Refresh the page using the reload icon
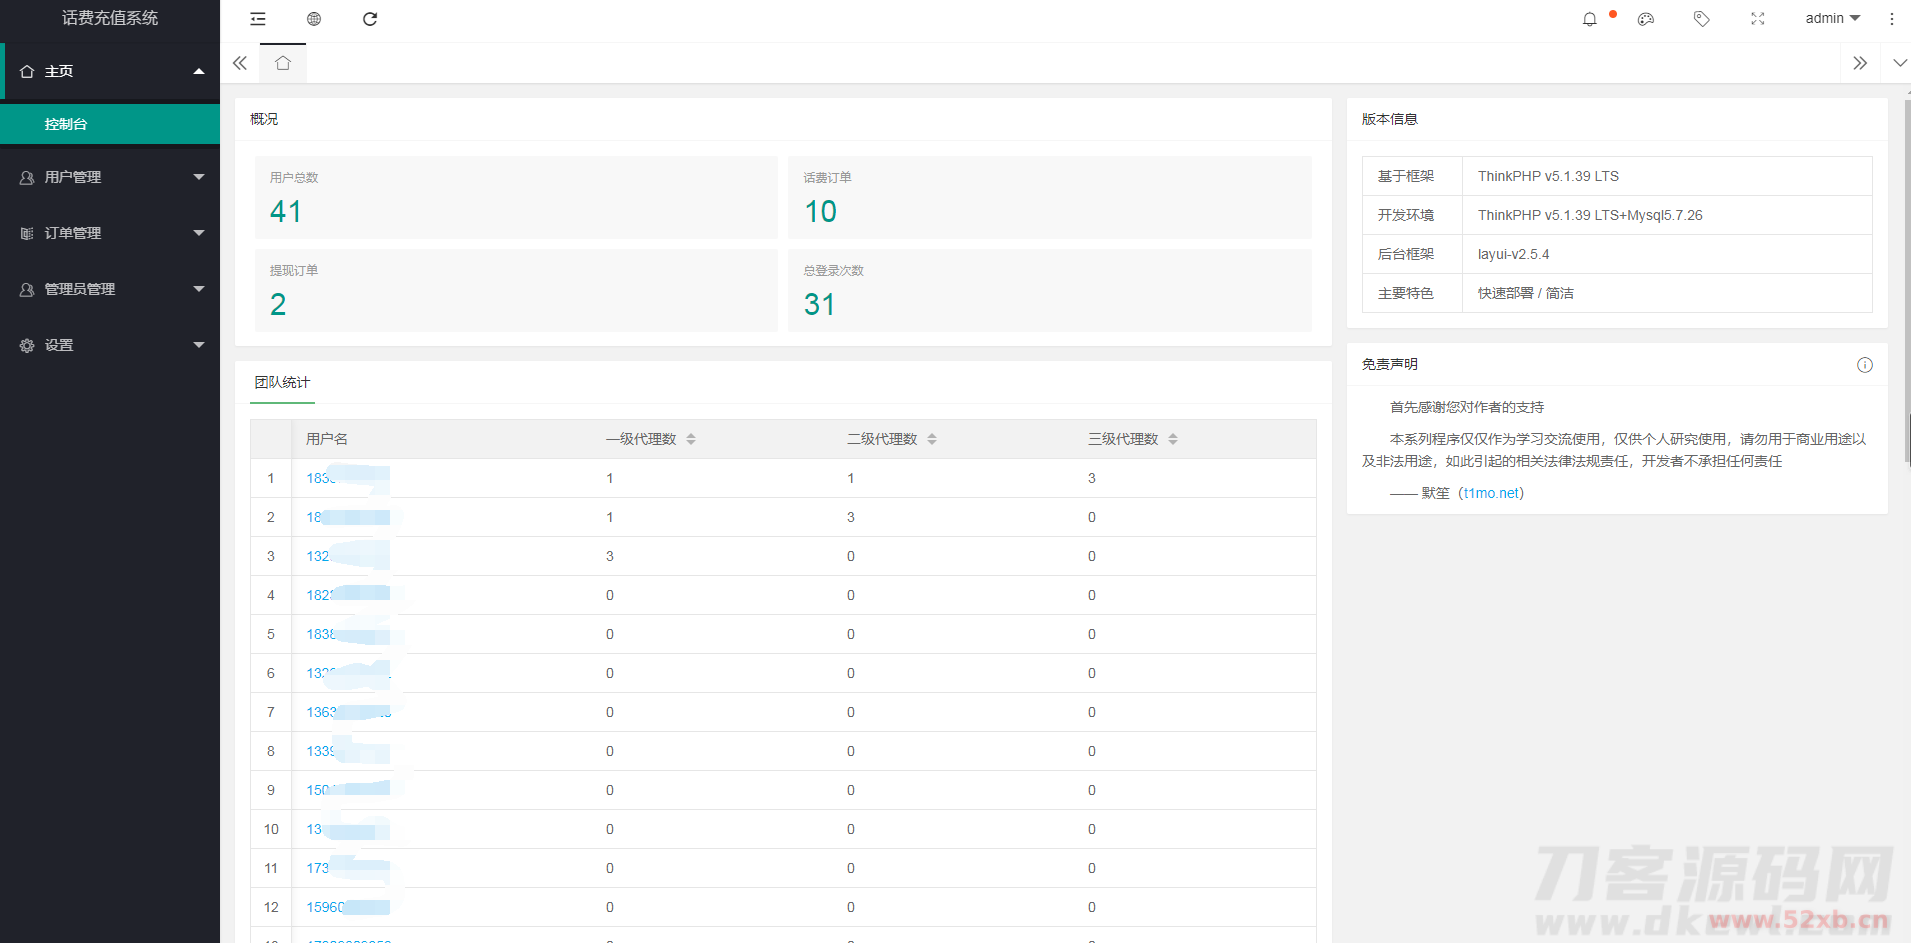Screen dimensions: 1911x943 pyautogui.click(x=370, y=19)
